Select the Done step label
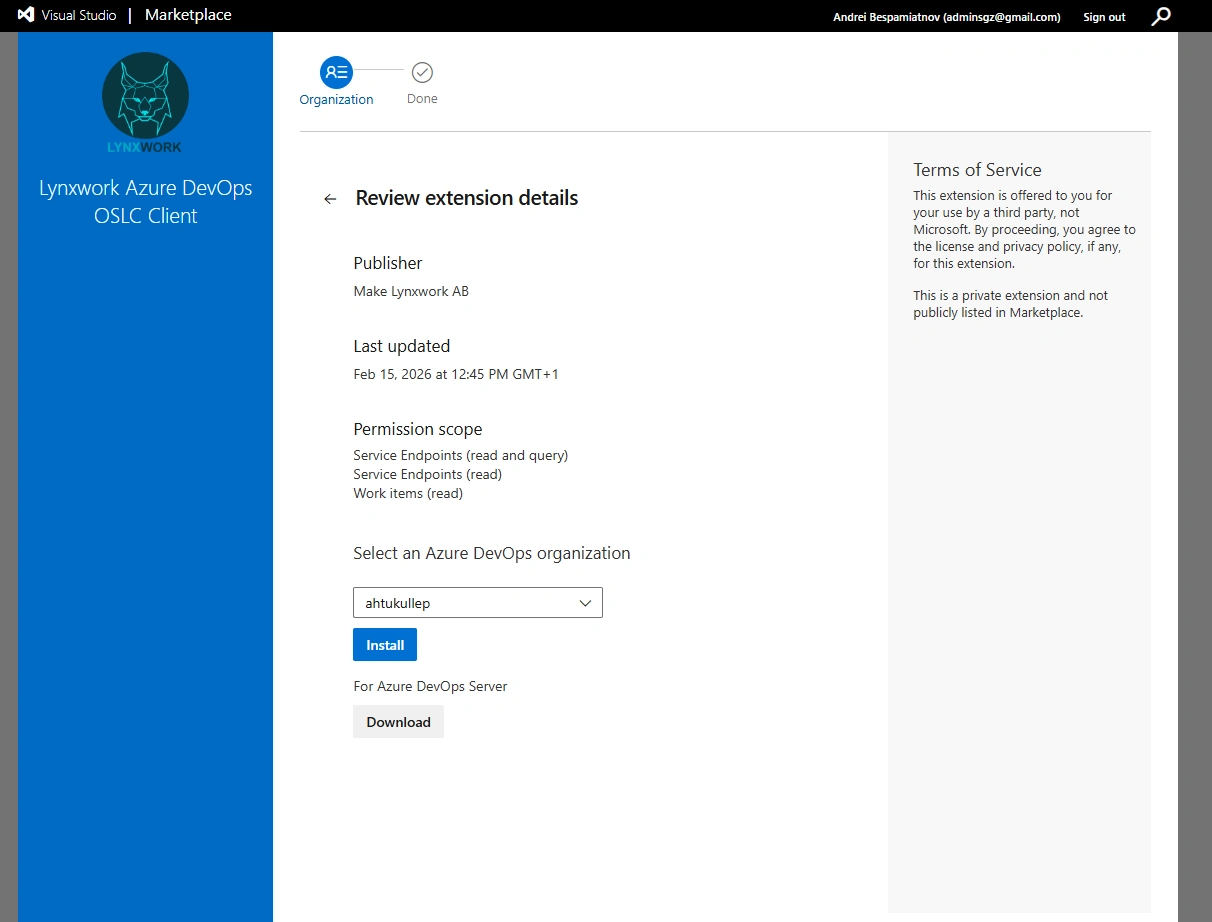Screen dimensions: 1212x922 [x=422, y=99]
